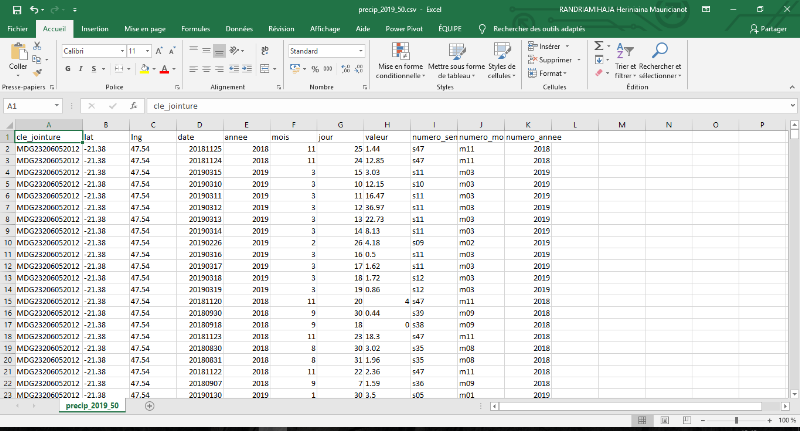Click the add new sheet plus icon

[x=149, y=406]
